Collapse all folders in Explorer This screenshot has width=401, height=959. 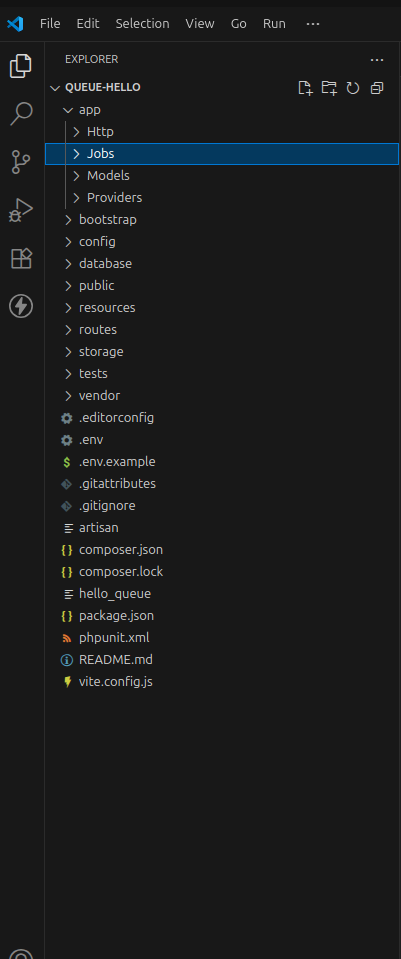pyautogui.click(x=377, y=88)
